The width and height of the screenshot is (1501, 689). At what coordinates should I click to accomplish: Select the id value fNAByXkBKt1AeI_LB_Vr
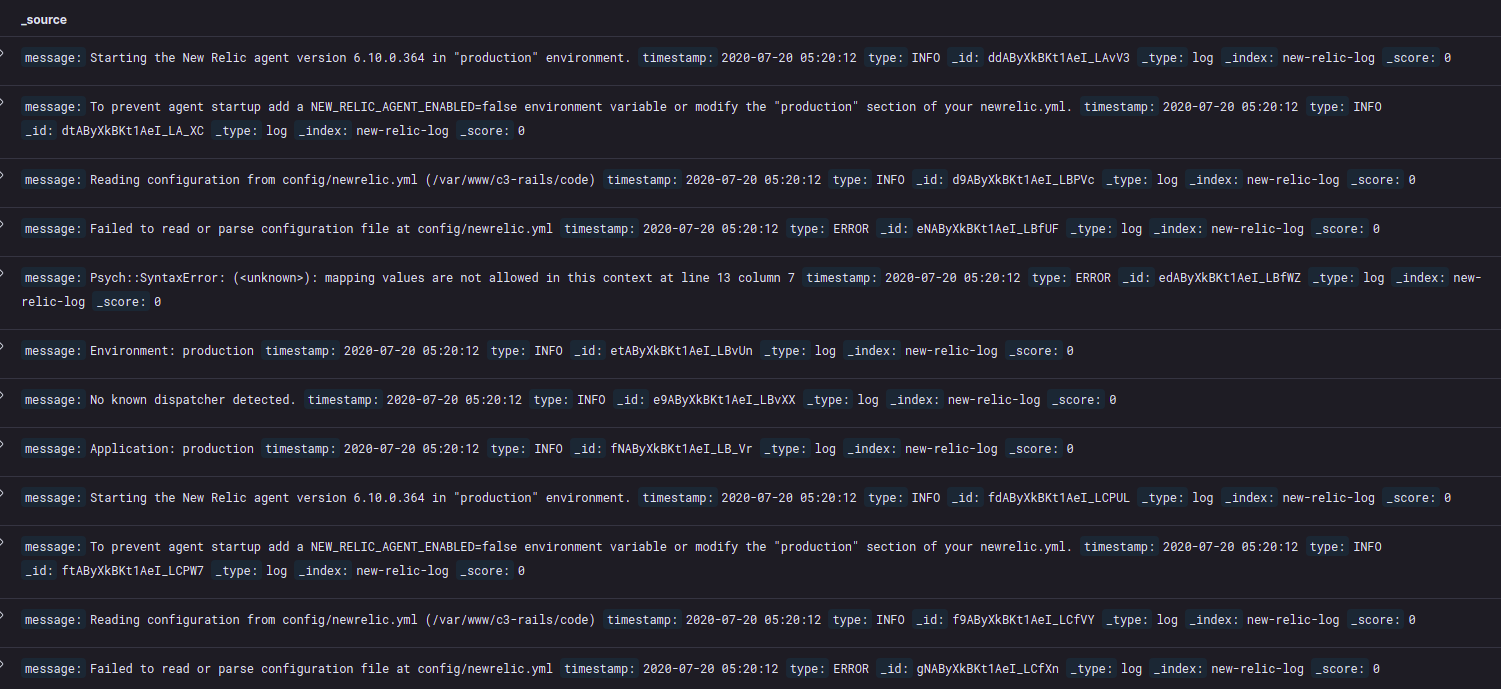click(x=681, y=449)
